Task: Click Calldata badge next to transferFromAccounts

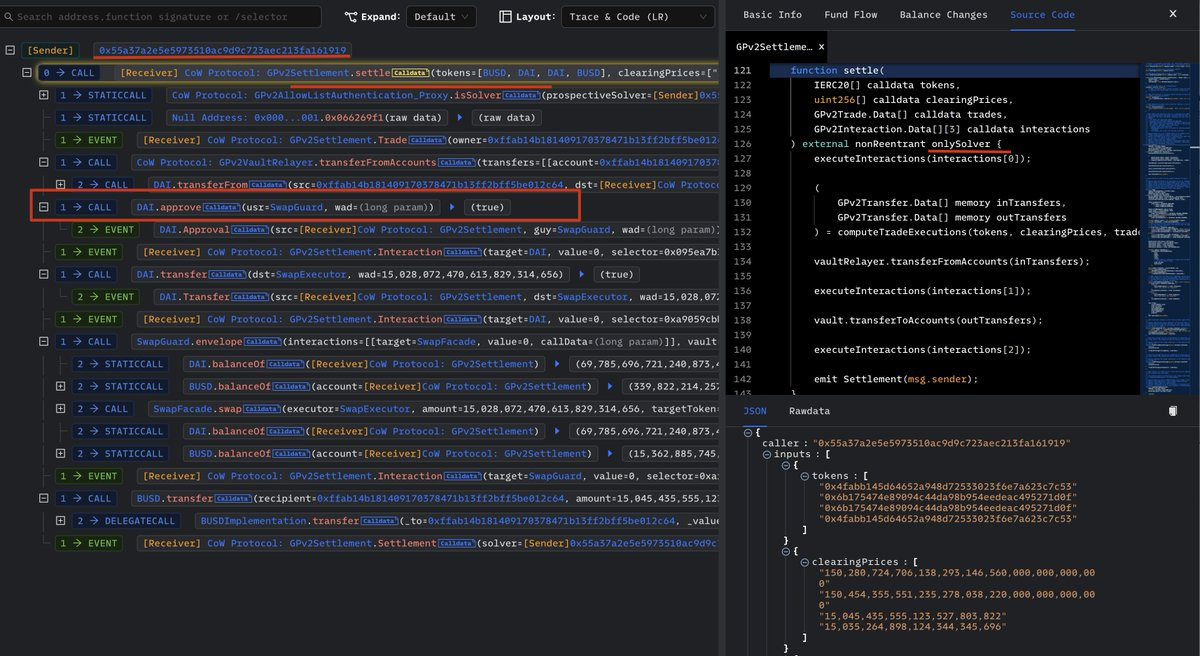Action: coord(457,162)
